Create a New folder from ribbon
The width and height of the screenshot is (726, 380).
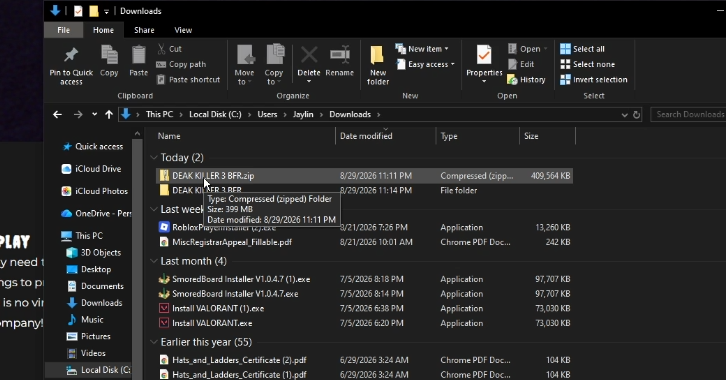pyautogui.click(x=378, y=65)
